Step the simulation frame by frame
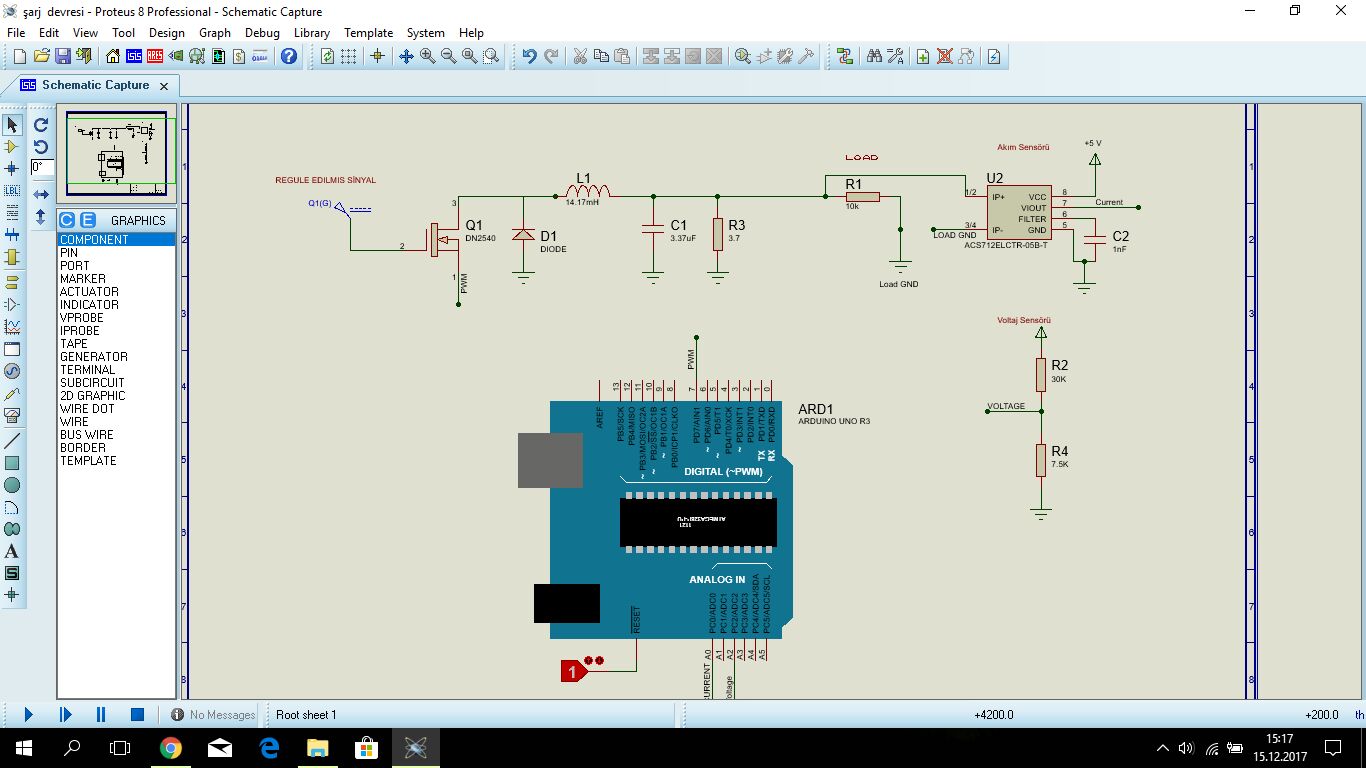 (65, 714)
